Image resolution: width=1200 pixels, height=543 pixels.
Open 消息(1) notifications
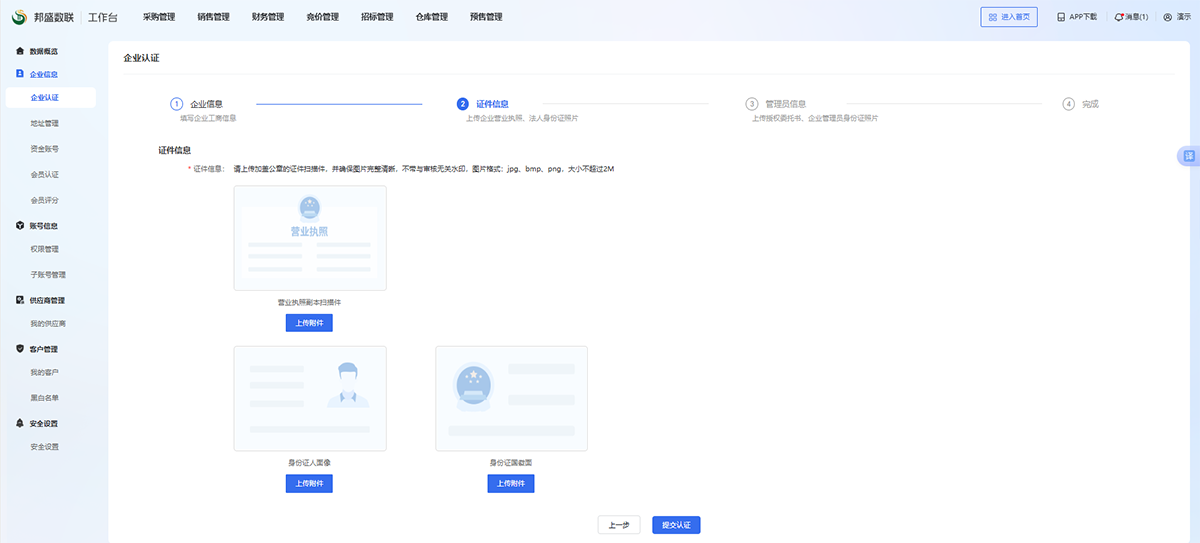pyautogui.click(x=1131, y=17)
